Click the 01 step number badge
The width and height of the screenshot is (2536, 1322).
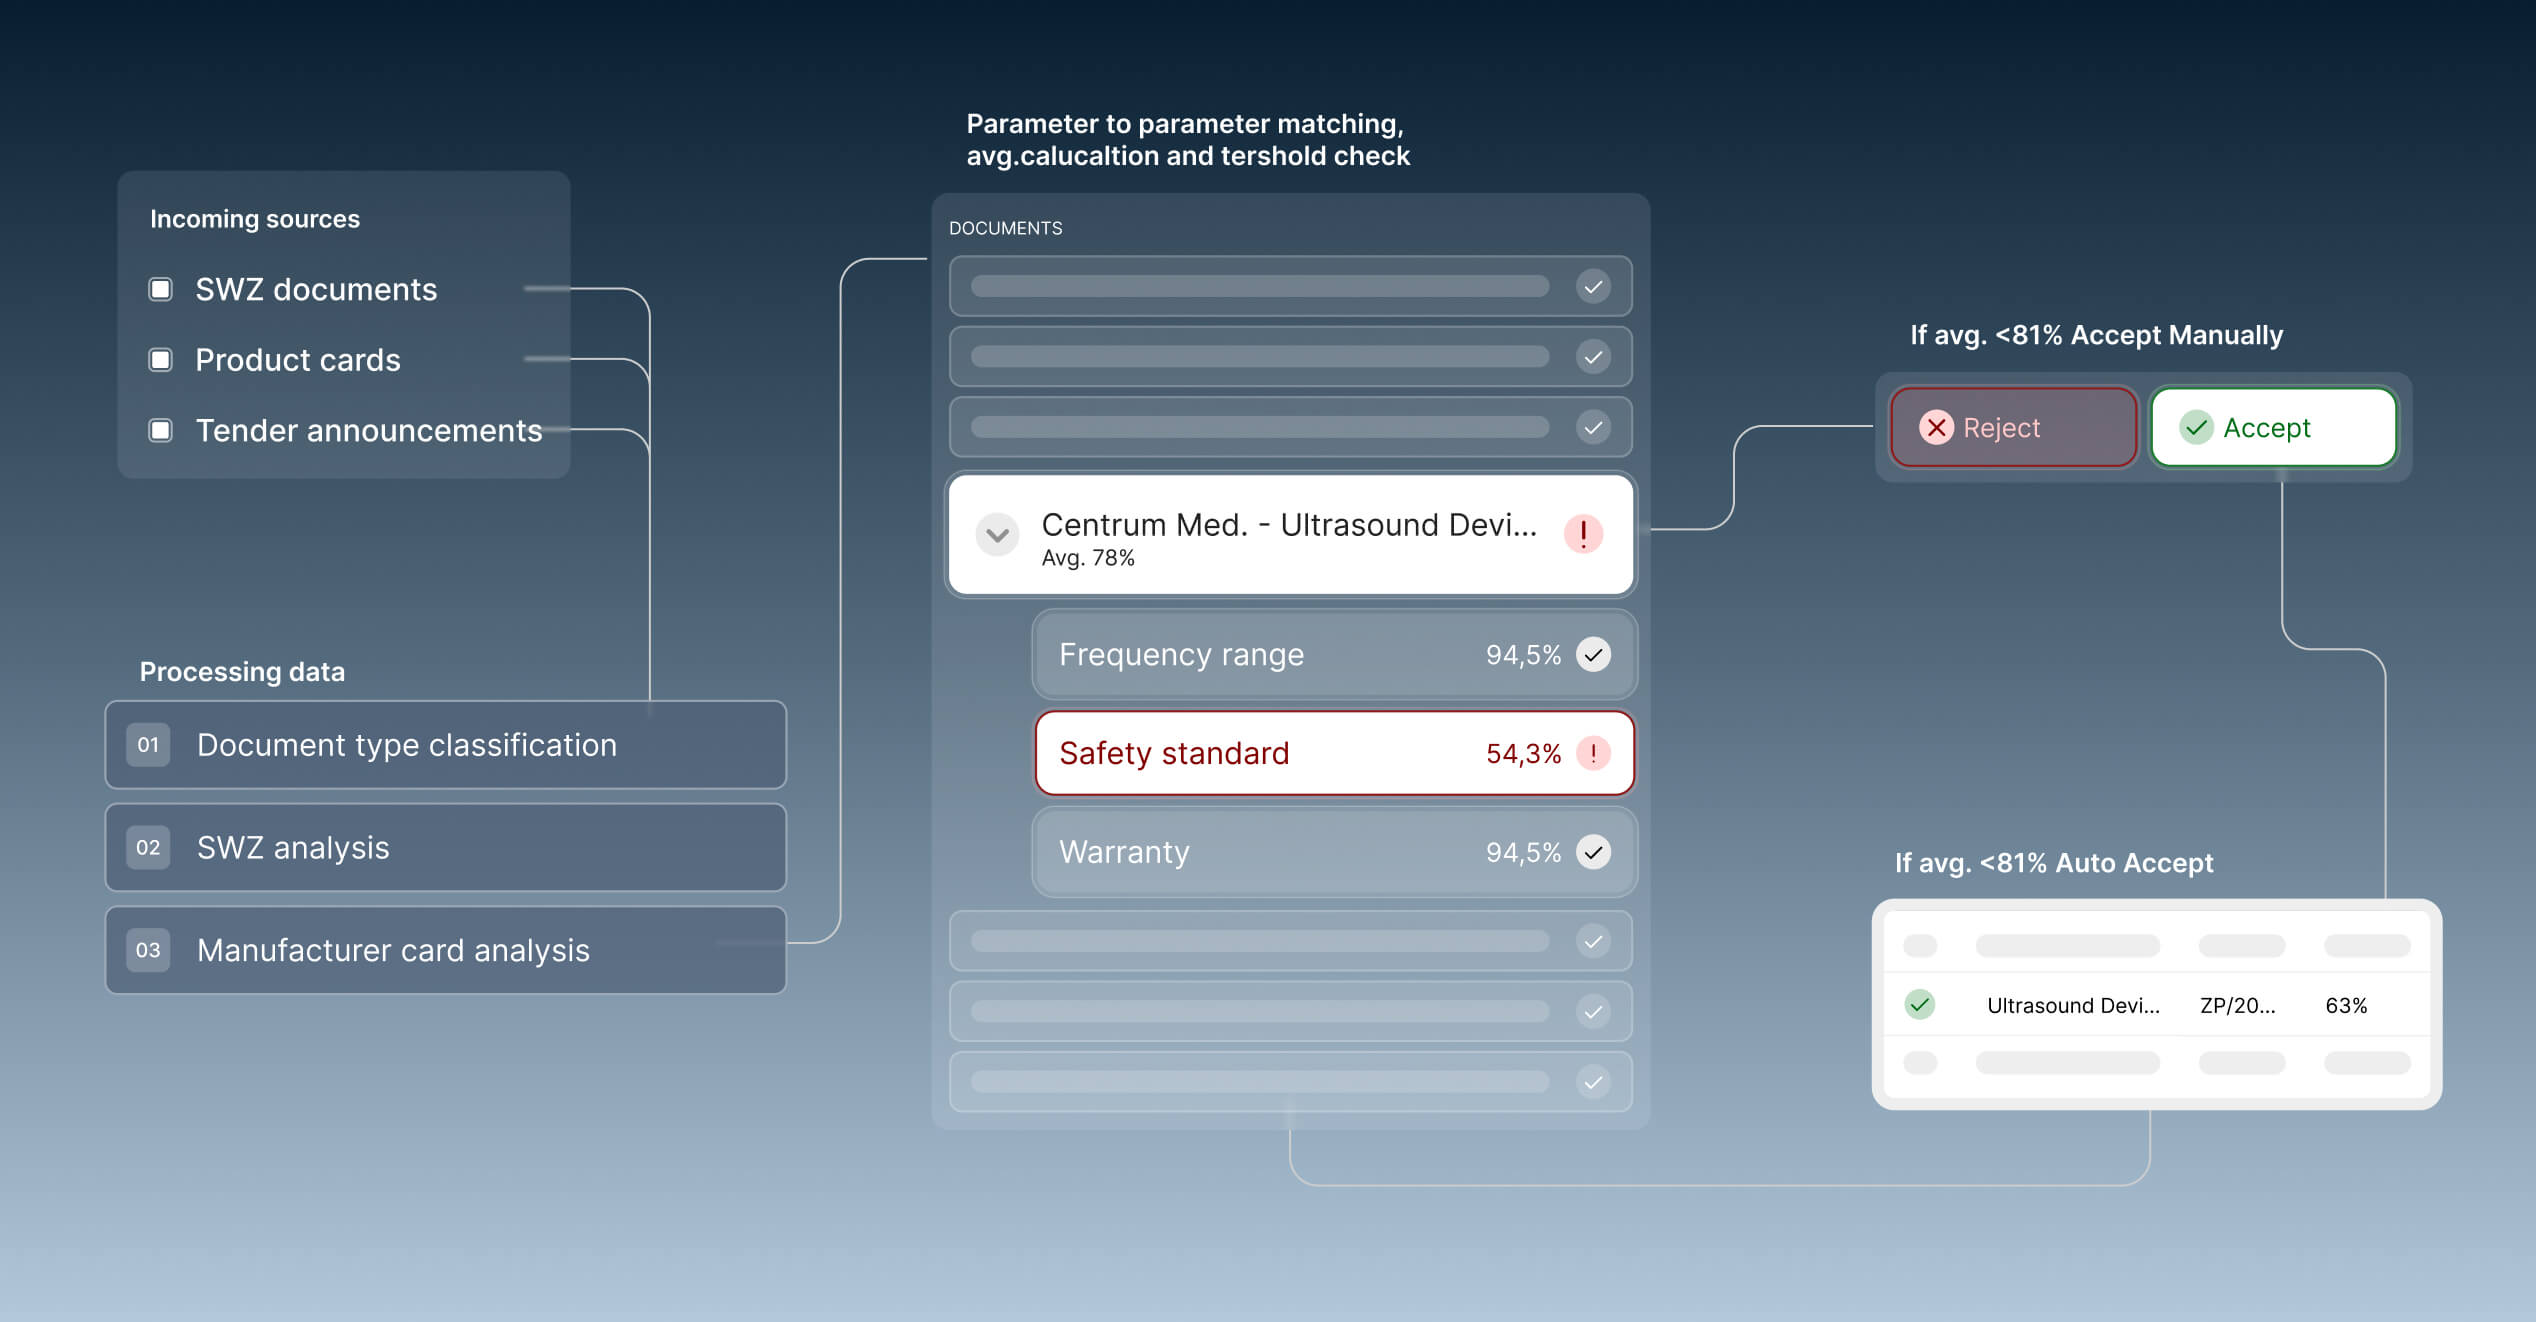click(x=148, y=745)
